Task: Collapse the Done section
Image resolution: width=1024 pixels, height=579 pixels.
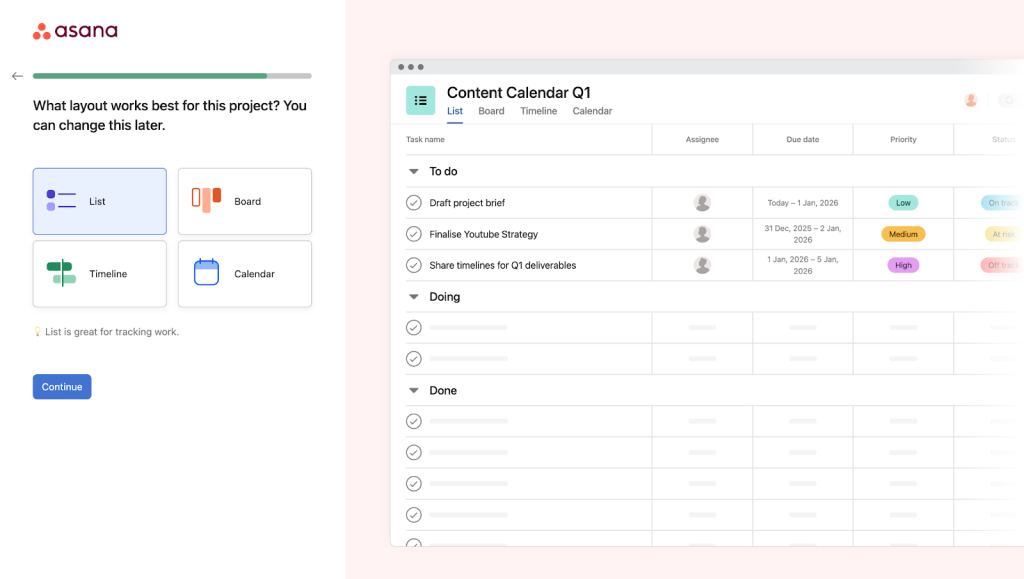Action: pyautogui.click(x=413, y=390)
